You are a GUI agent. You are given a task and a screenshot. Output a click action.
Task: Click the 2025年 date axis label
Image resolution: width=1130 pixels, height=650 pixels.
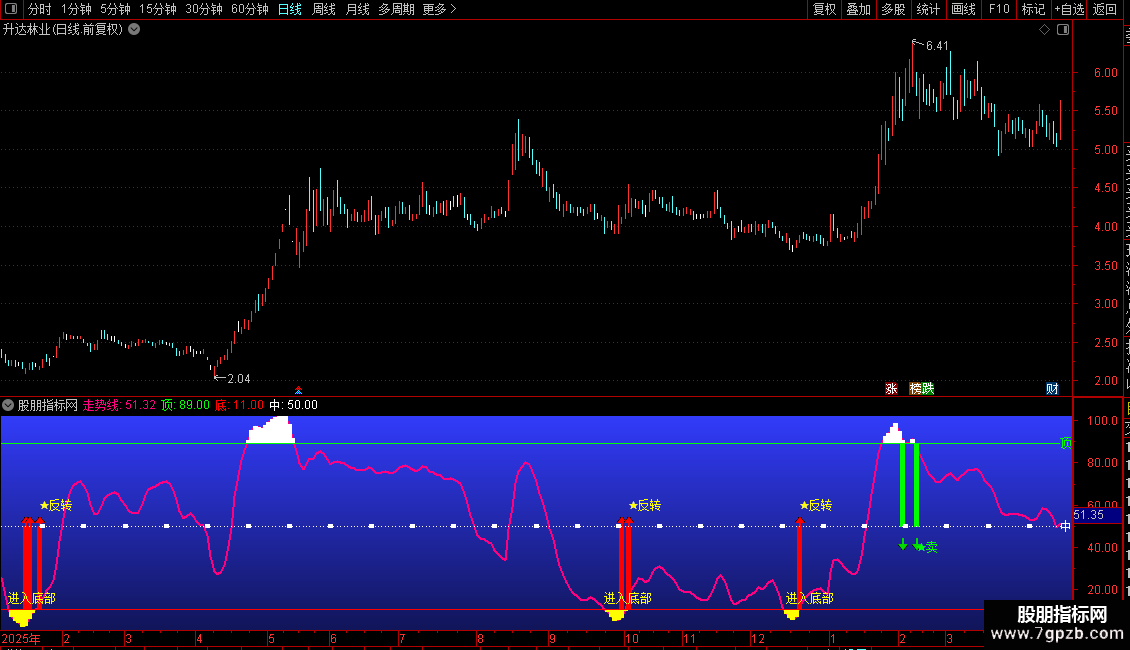[21, 638]
